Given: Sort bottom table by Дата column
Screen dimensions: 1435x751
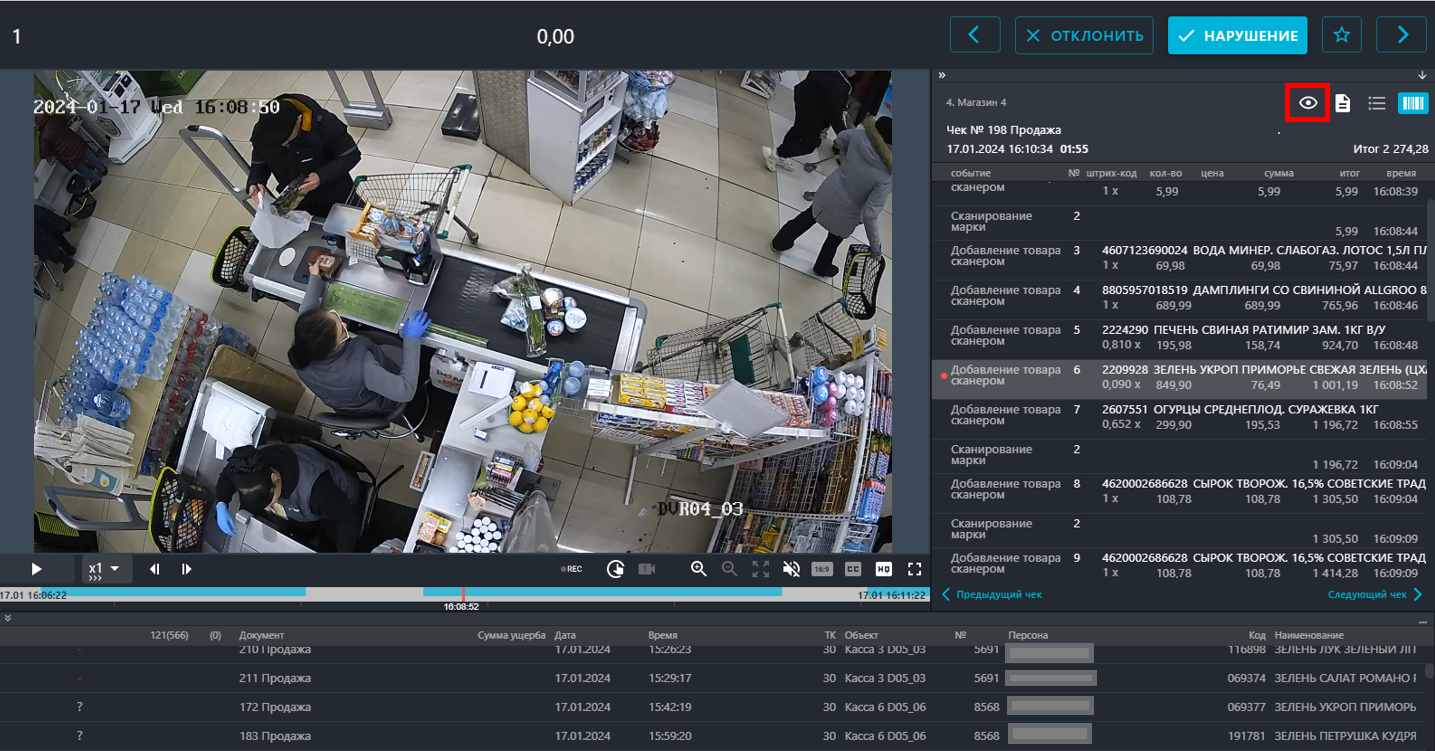Looking at the screenshot, I should point(565,635).
